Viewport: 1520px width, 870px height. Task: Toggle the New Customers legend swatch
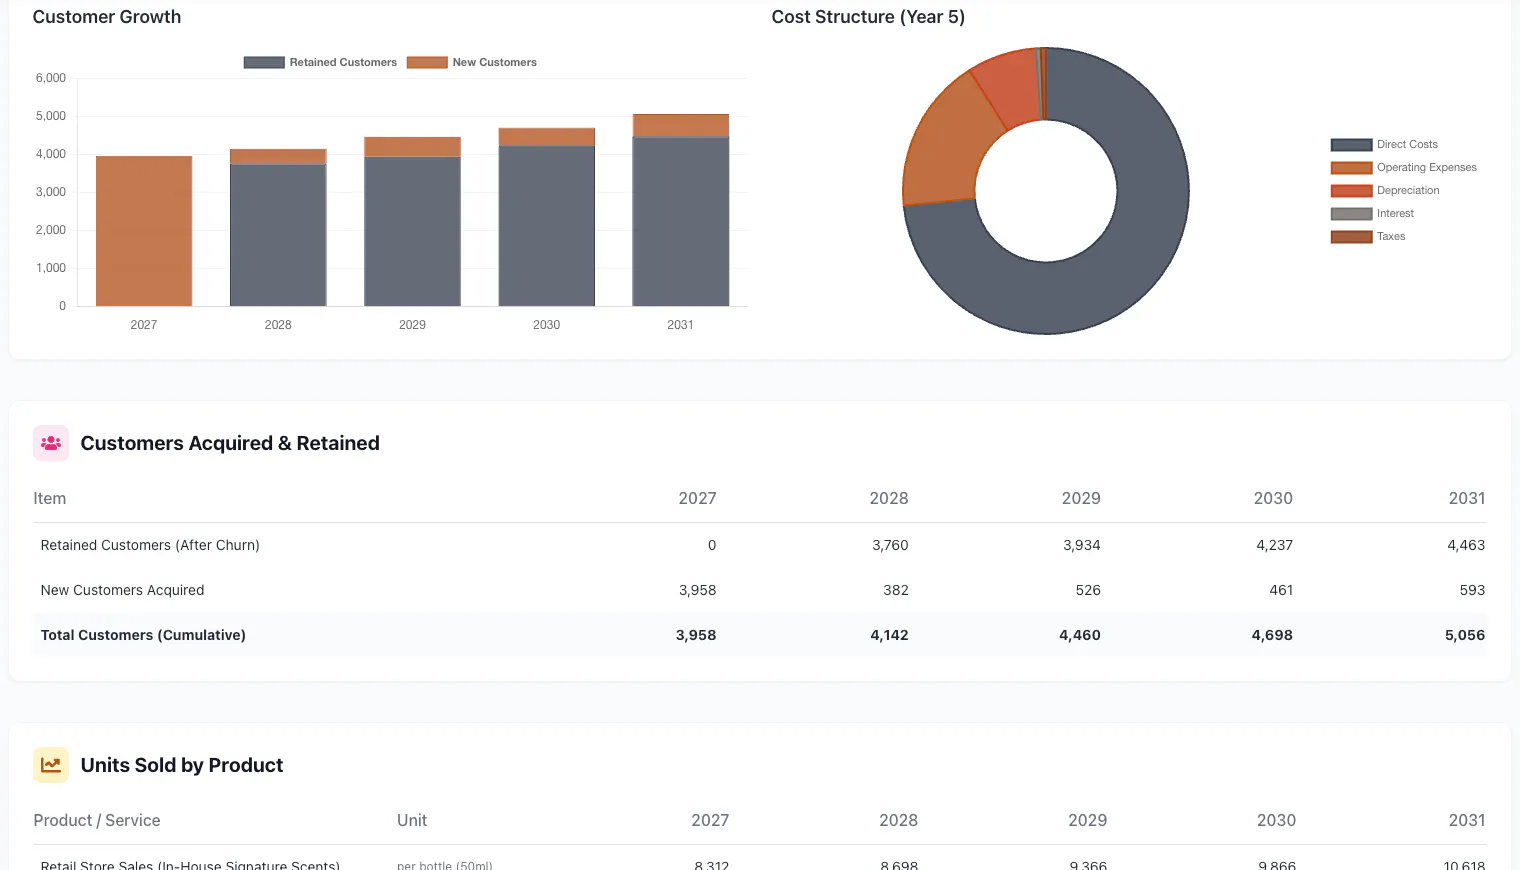coord(427,62)
